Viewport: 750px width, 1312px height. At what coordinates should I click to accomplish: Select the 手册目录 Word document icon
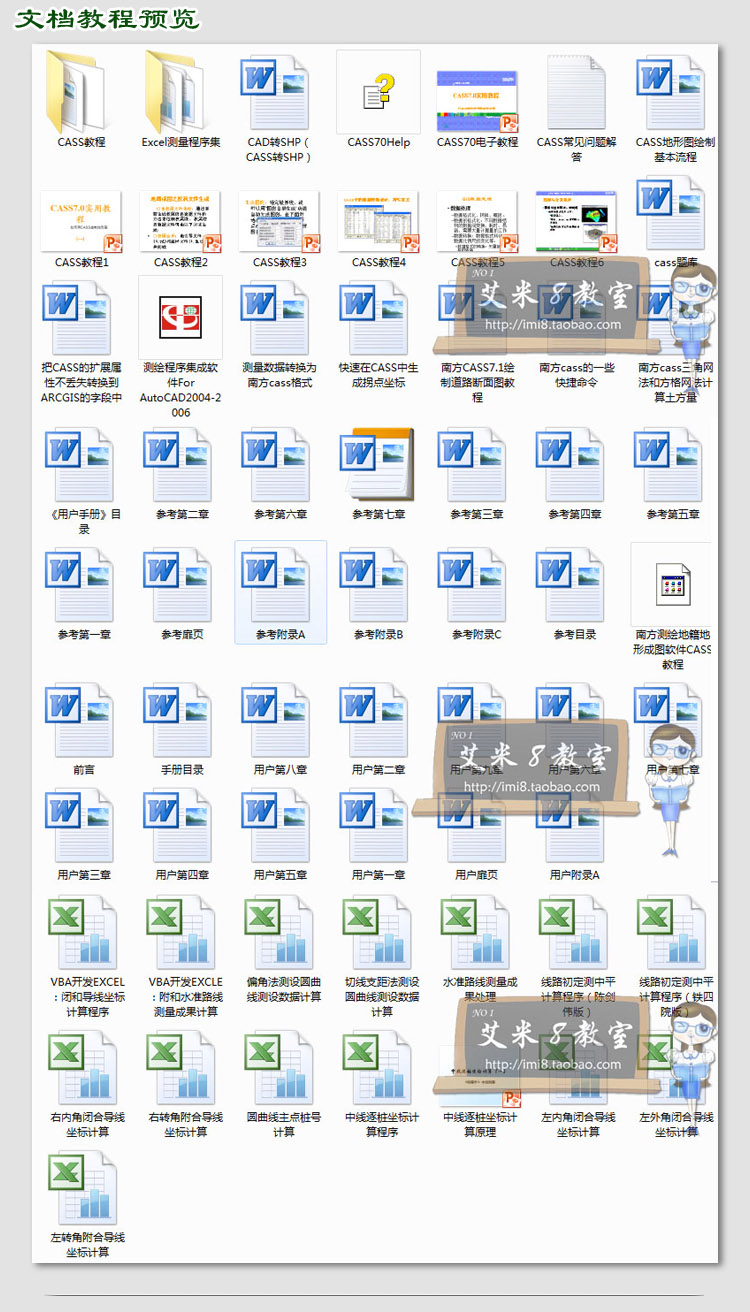point(179,722)
